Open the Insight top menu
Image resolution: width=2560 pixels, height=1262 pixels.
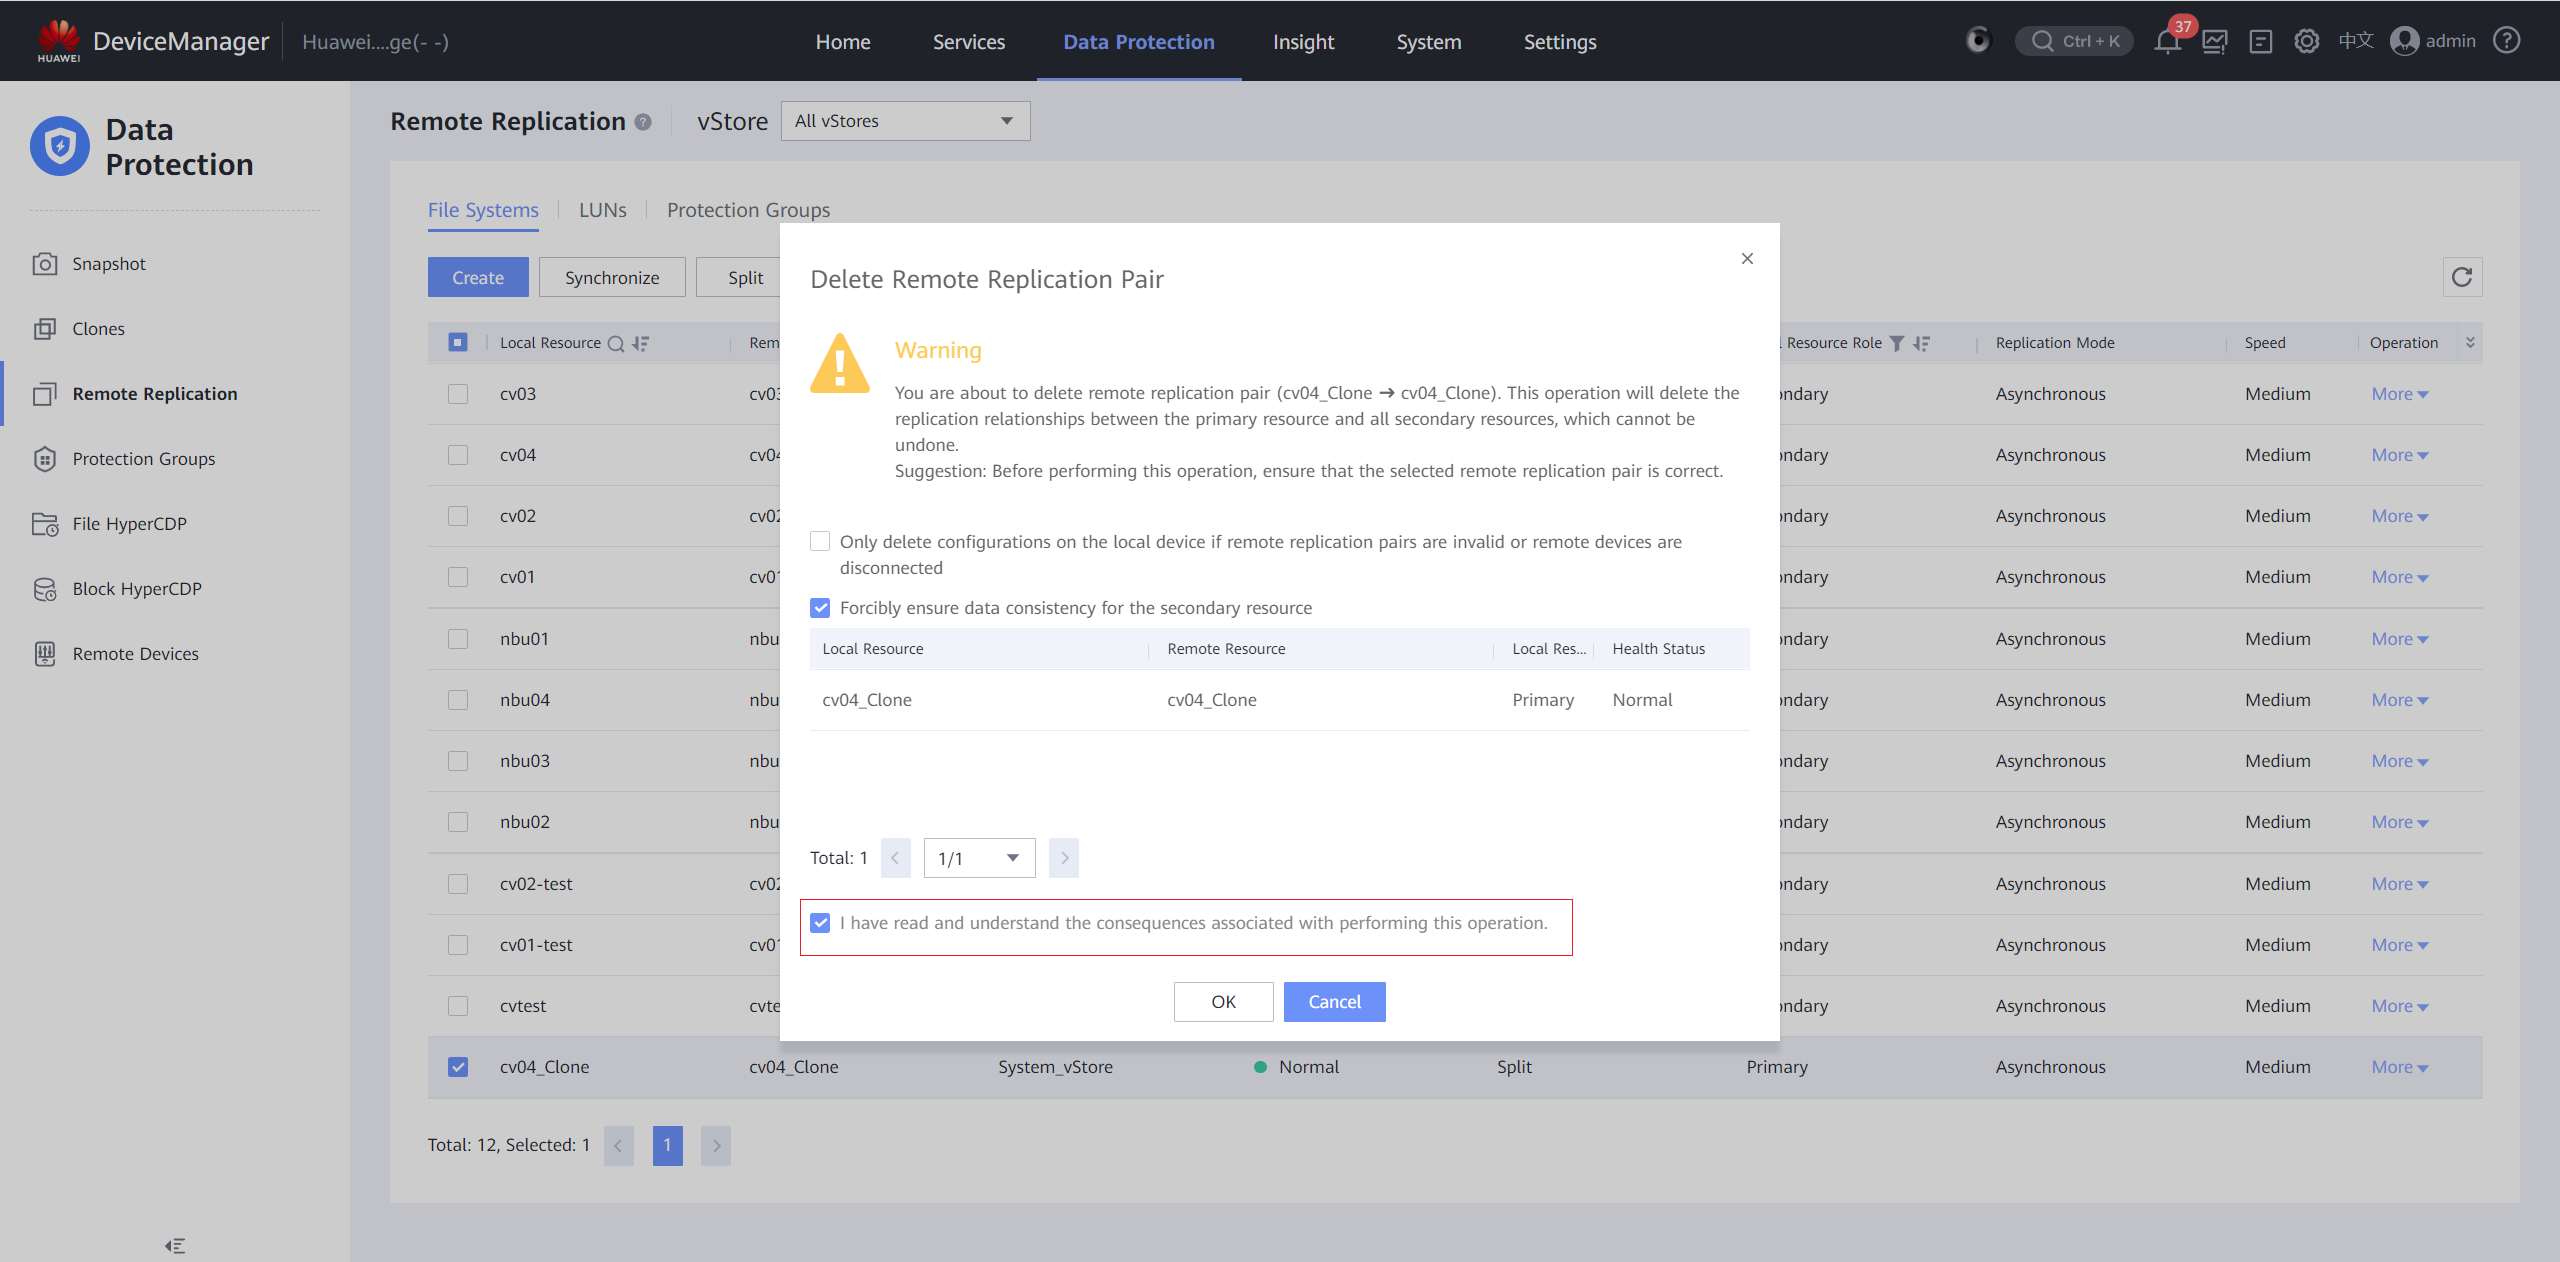[x=1303, y=42]
